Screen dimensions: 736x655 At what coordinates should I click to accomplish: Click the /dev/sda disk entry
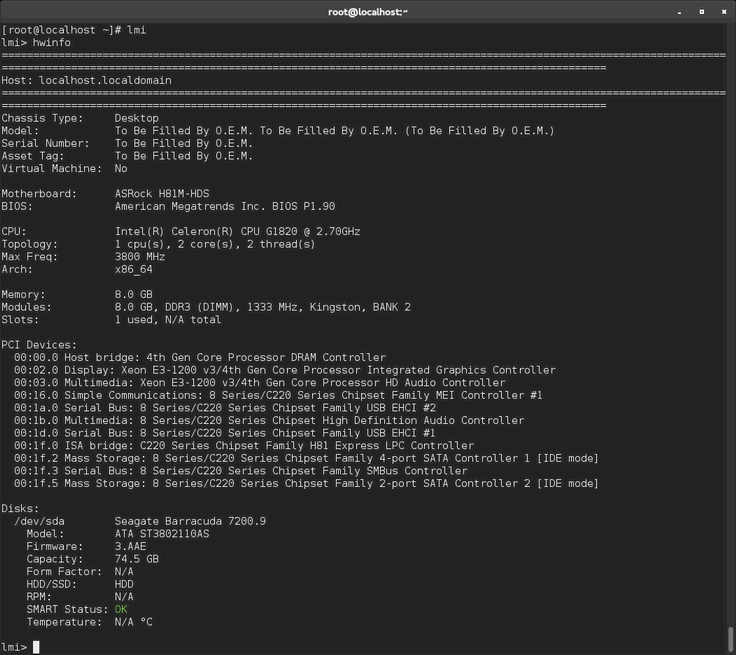pos(41,521)
